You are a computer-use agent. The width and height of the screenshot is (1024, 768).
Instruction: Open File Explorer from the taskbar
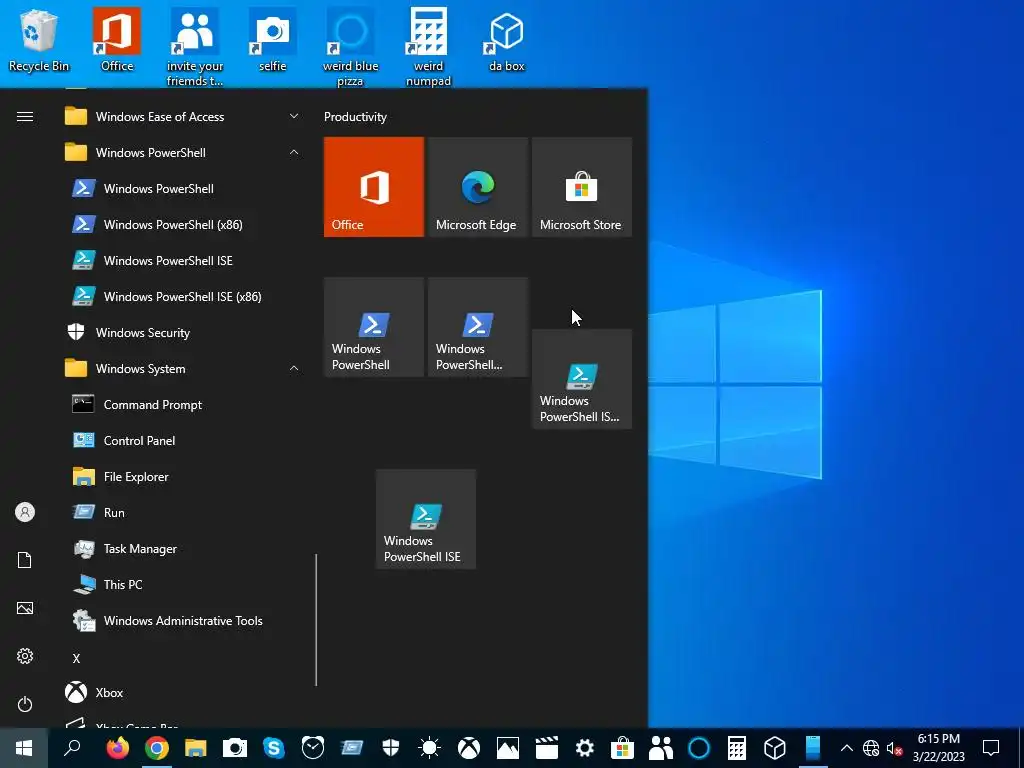[x=195, y=748]
